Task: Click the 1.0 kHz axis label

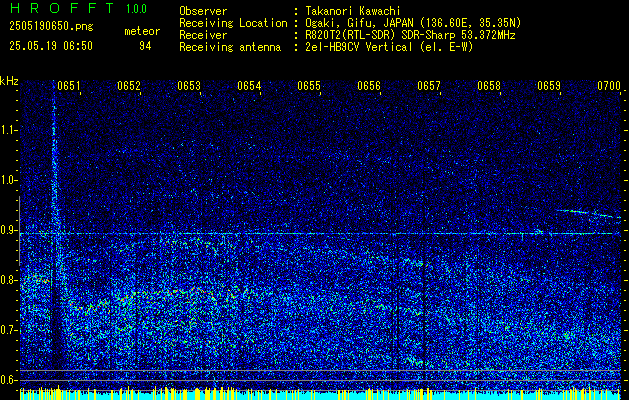Action: [8, 180]
